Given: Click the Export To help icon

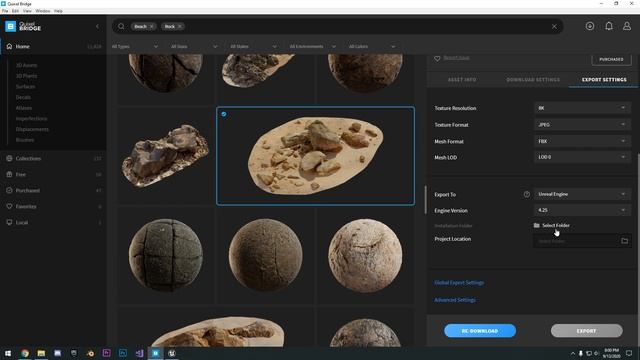Looking at the screenshot, I should pos(527,194).
